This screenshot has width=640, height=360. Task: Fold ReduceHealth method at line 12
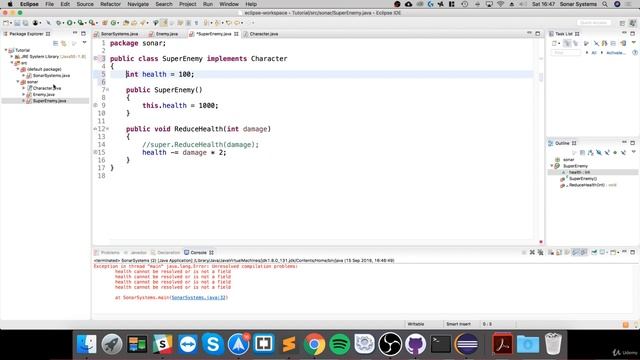click(x=107, y=129)
